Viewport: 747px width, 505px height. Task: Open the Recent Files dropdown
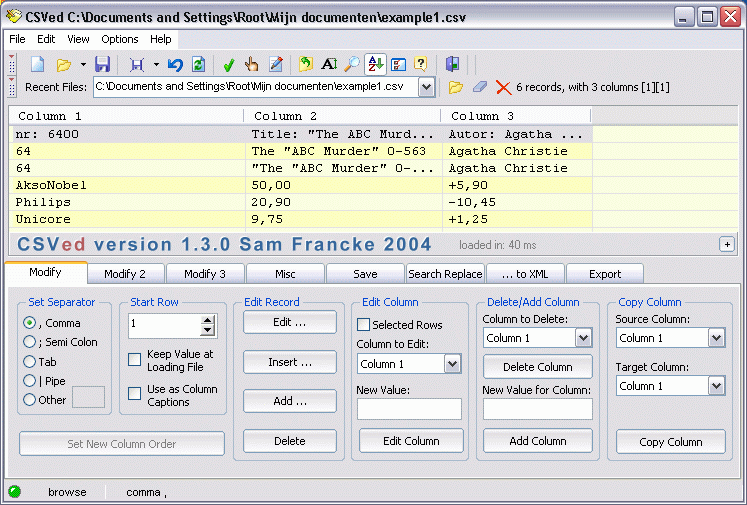pos(426,88)
